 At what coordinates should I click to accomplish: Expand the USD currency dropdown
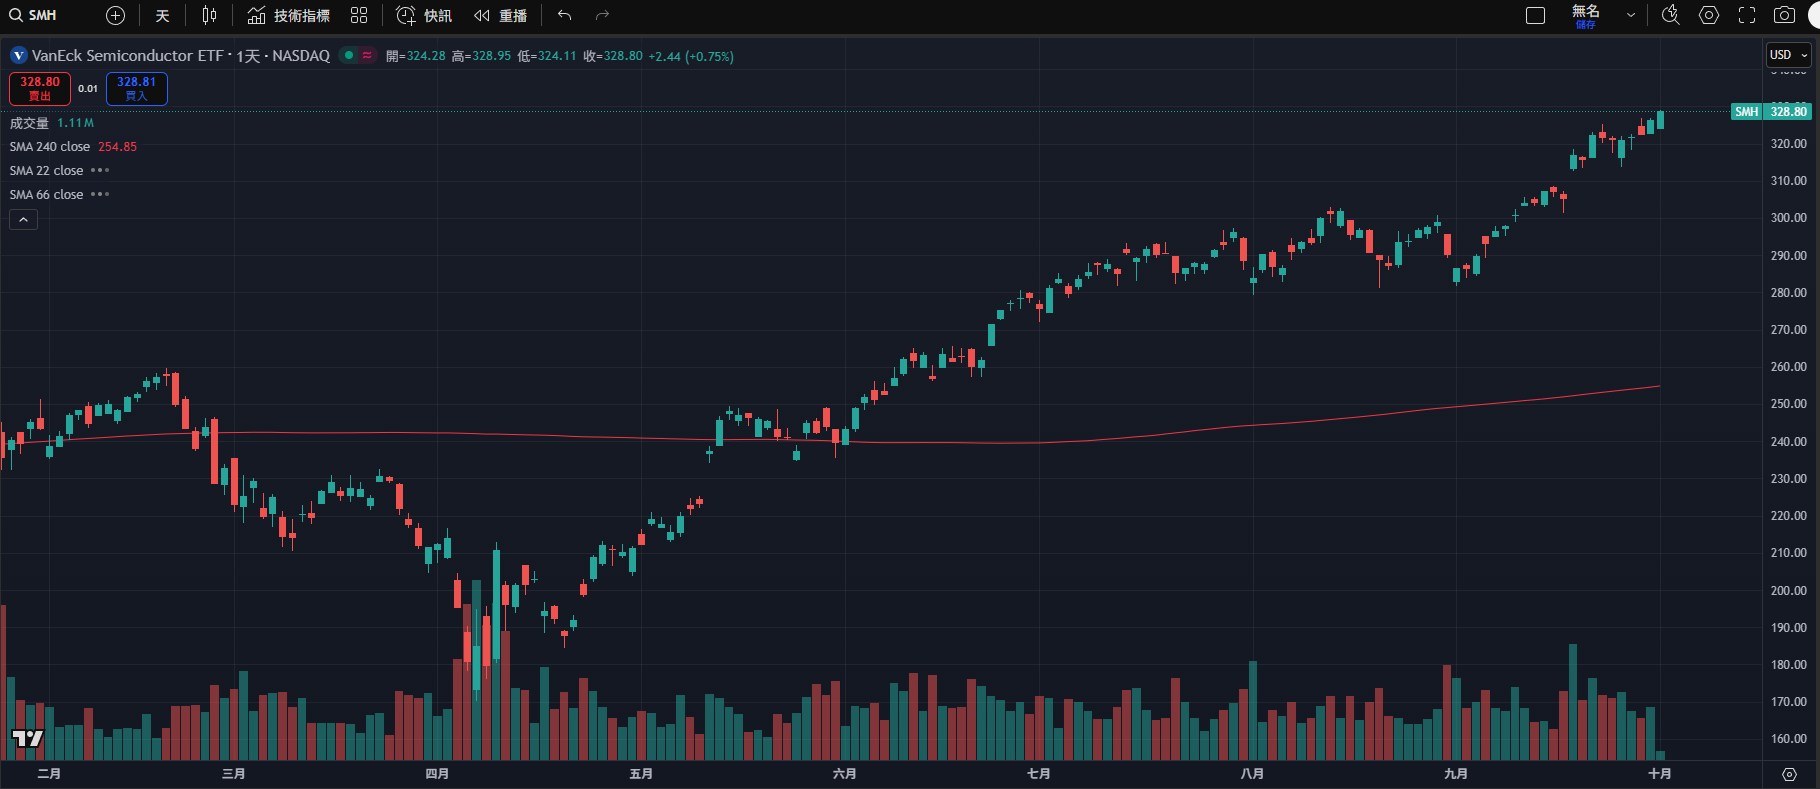click(1788, 55)
